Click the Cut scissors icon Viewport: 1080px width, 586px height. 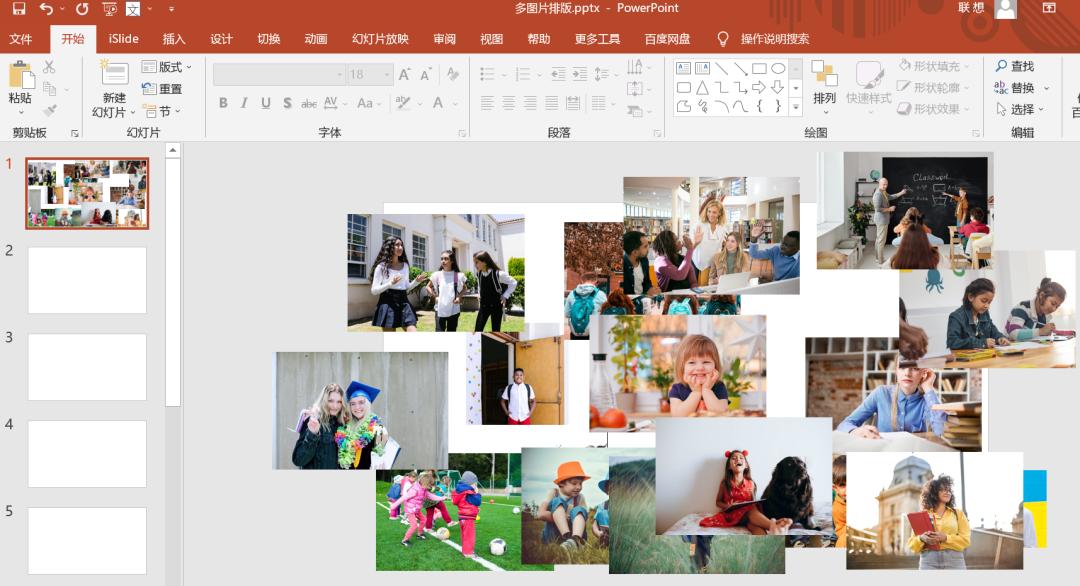click(49, 67)
